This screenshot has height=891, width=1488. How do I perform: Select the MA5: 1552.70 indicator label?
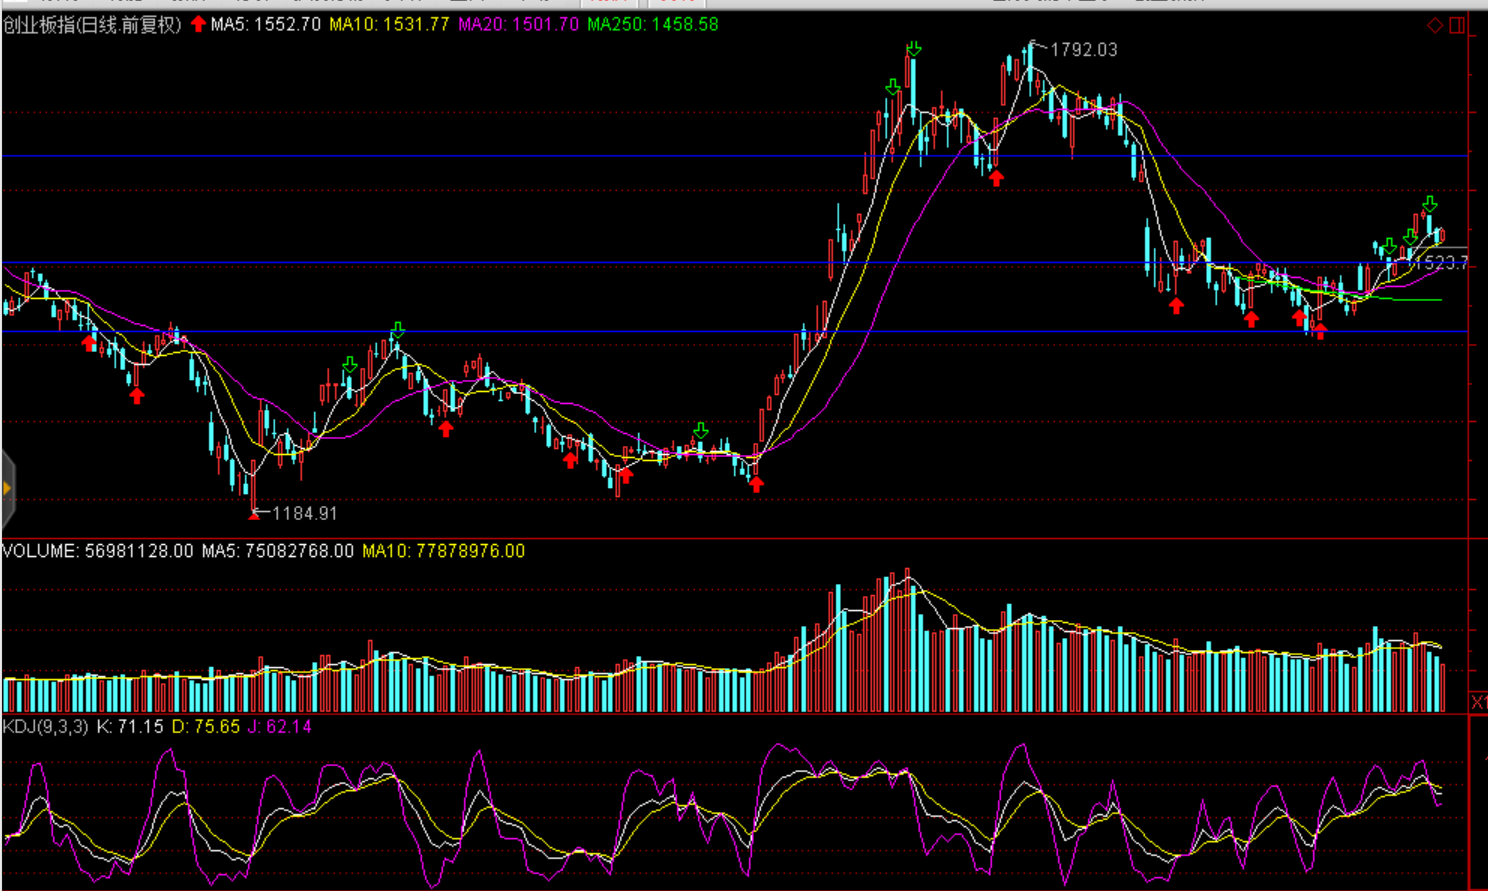coord(265,24)
